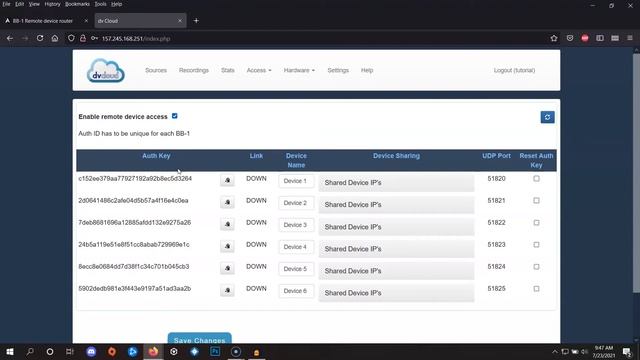Click the Auth Key column header
640x360 pixels.
click(x=156, y=156)
